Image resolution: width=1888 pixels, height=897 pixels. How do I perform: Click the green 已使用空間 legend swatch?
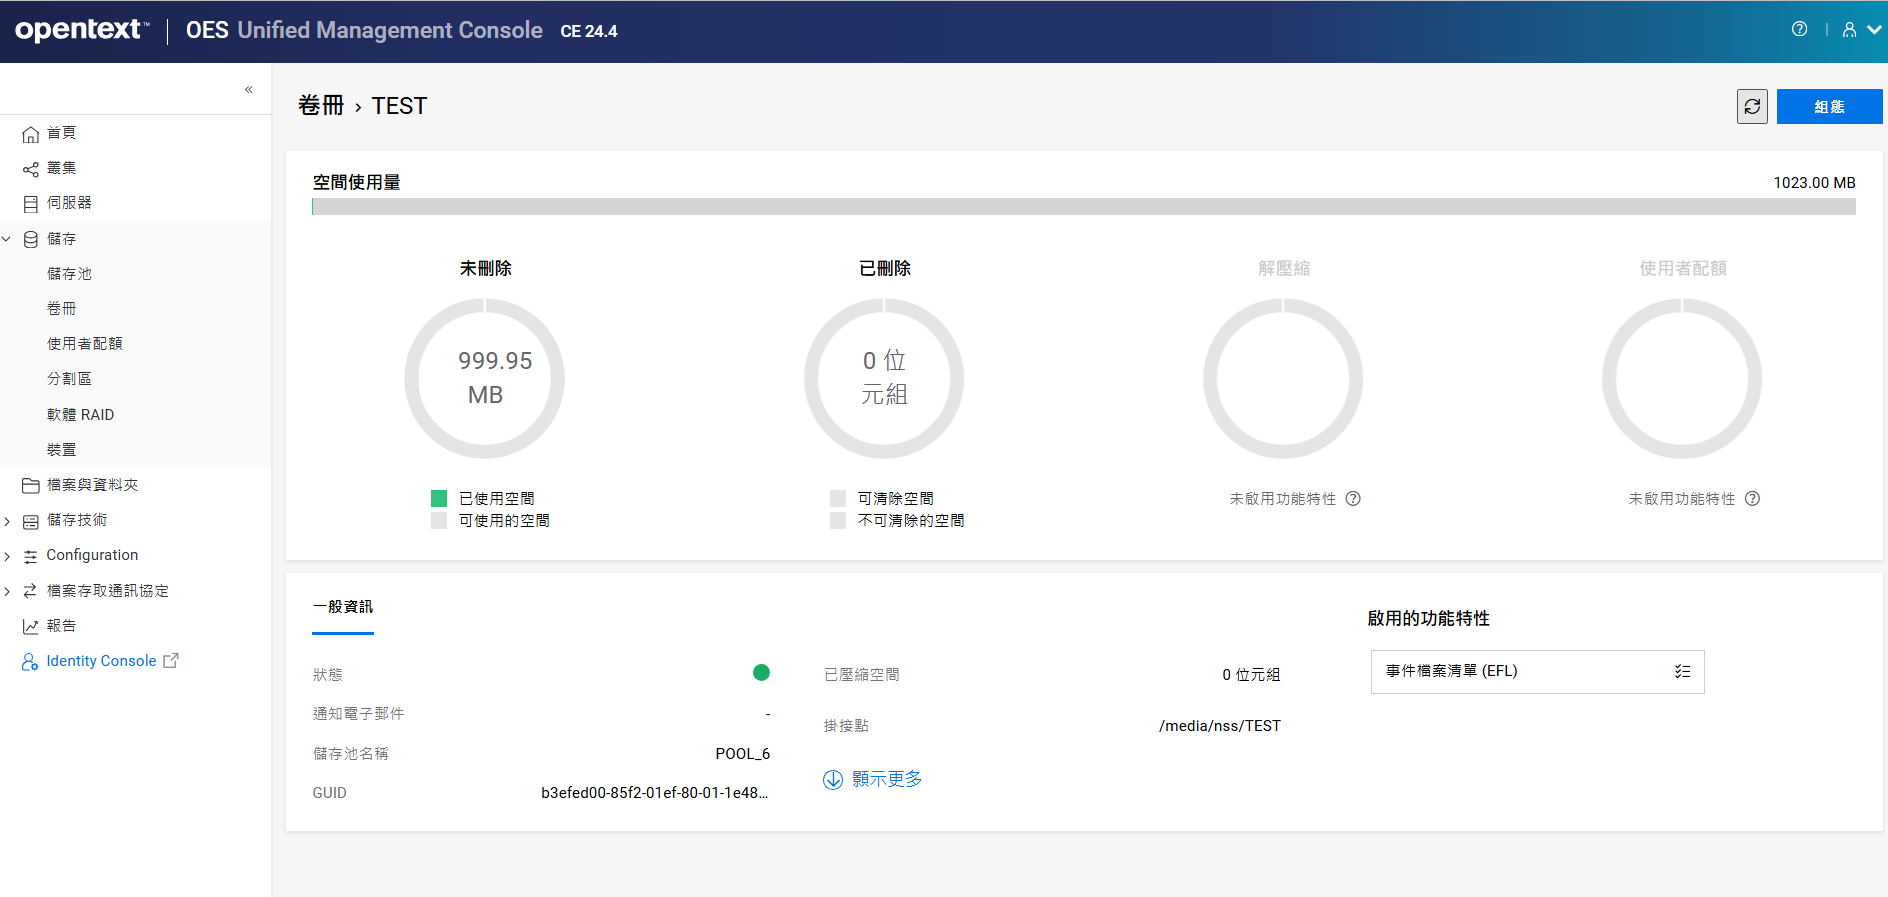tap(439, 498)
